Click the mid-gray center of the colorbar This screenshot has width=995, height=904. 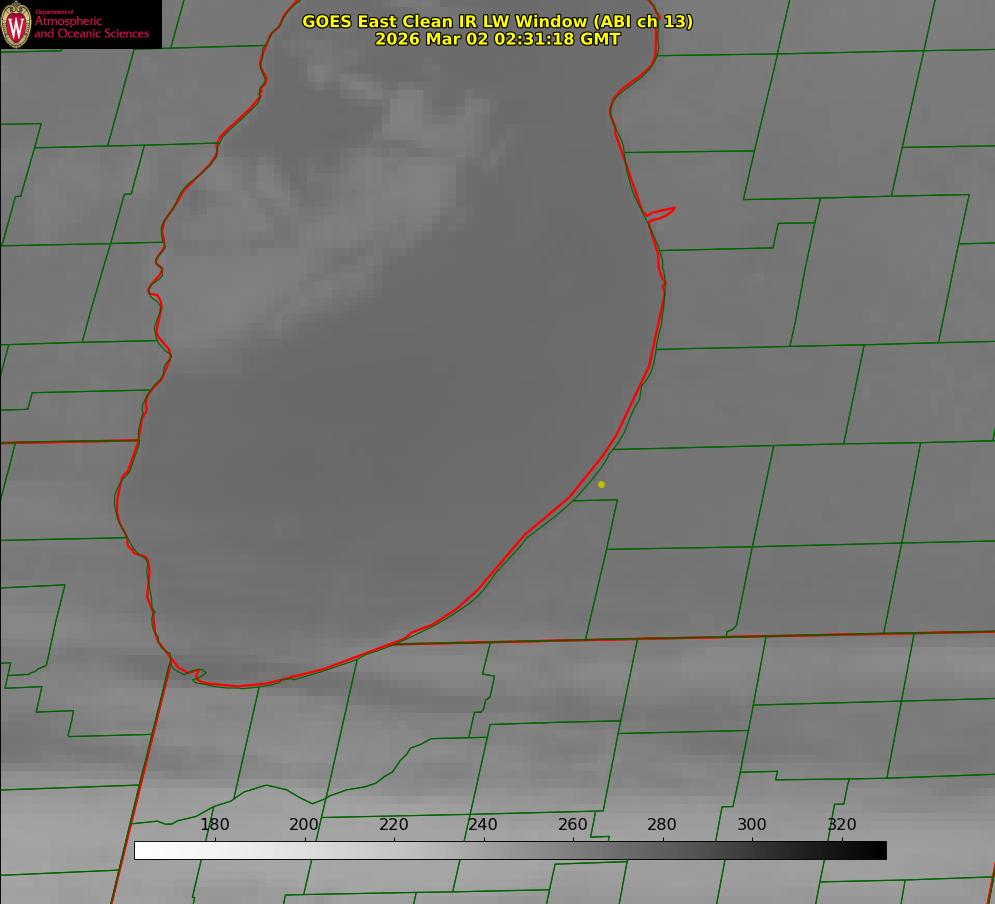click(510, 850)
